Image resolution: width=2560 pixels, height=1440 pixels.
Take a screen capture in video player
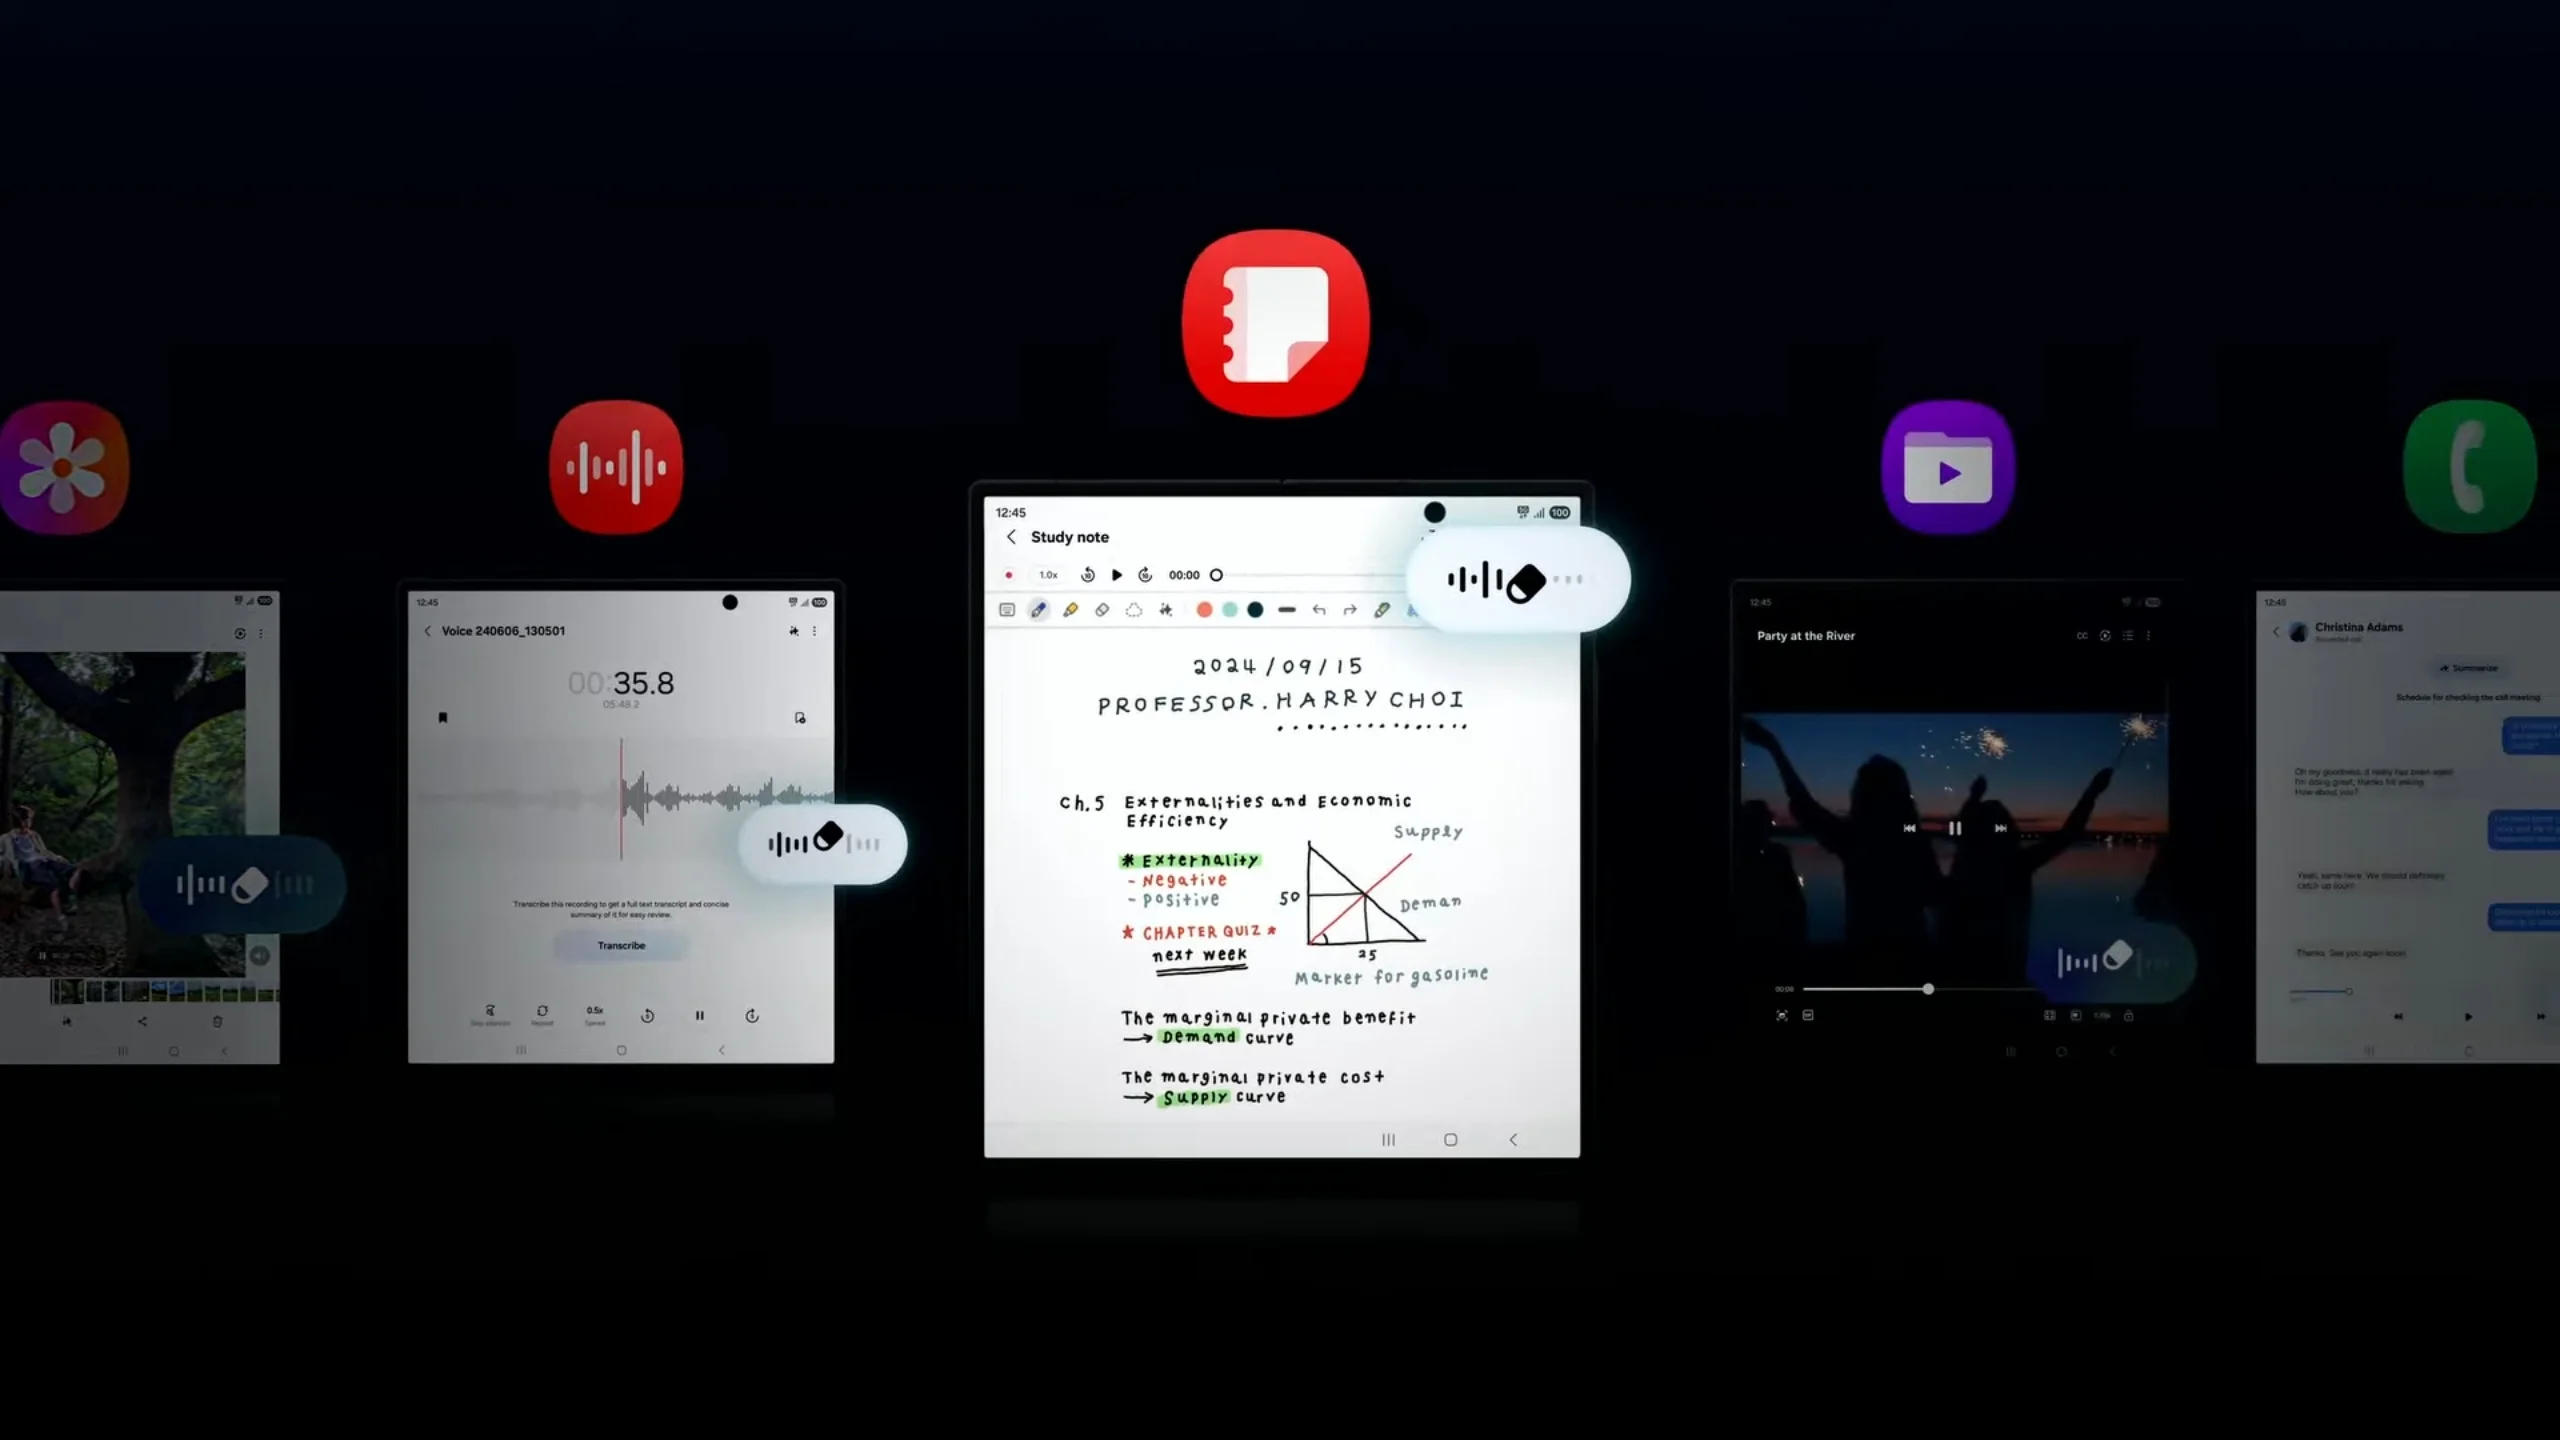click(1782, 1015)
